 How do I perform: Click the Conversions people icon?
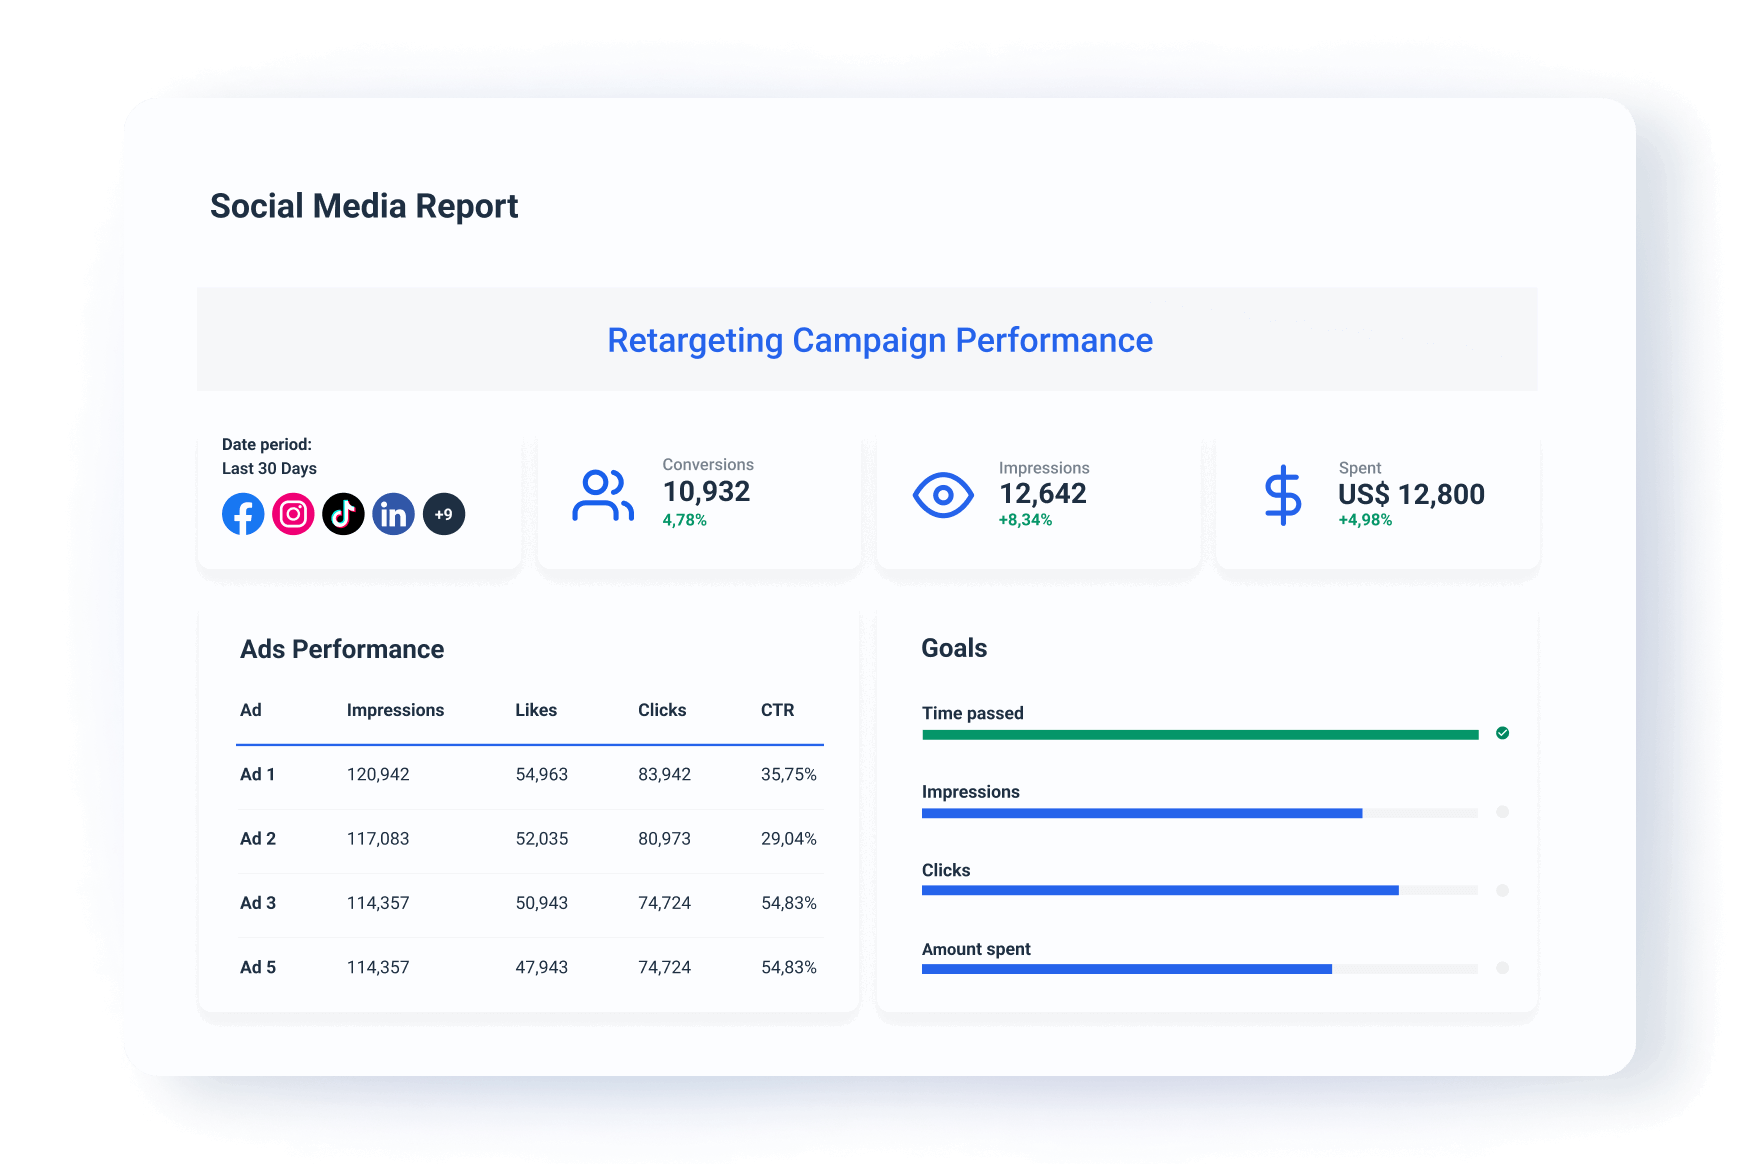[604, 491]
